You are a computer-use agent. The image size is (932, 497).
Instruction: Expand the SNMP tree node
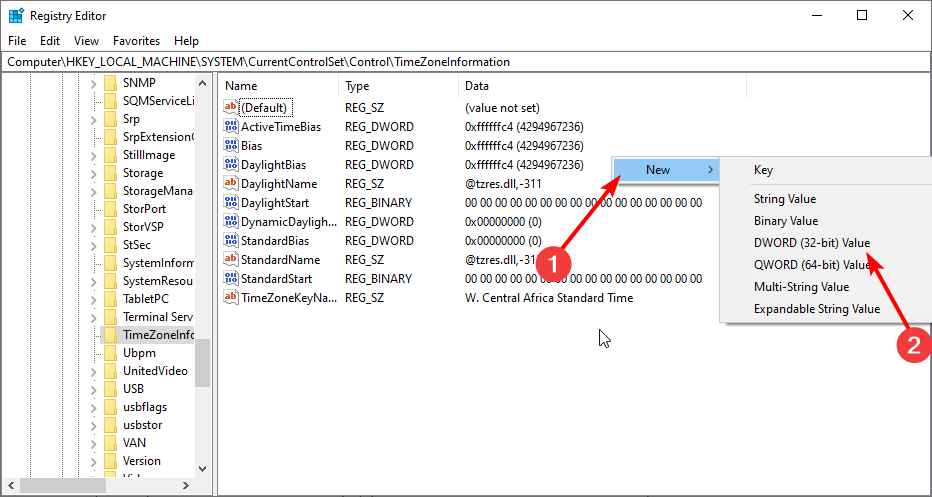click(93, 83)
